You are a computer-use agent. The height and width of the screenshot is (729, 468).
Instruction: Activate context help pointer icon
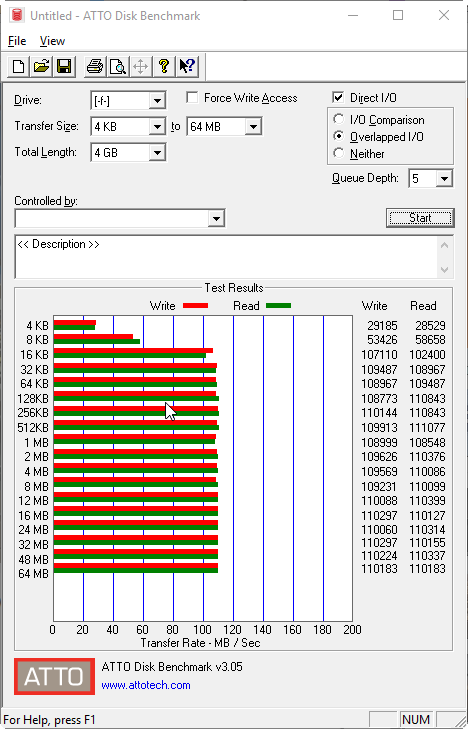[x=187, y=66]
